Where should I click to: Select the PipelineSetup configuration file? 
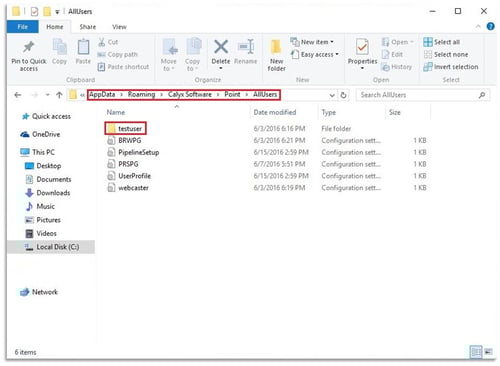(x=133, y=152)
